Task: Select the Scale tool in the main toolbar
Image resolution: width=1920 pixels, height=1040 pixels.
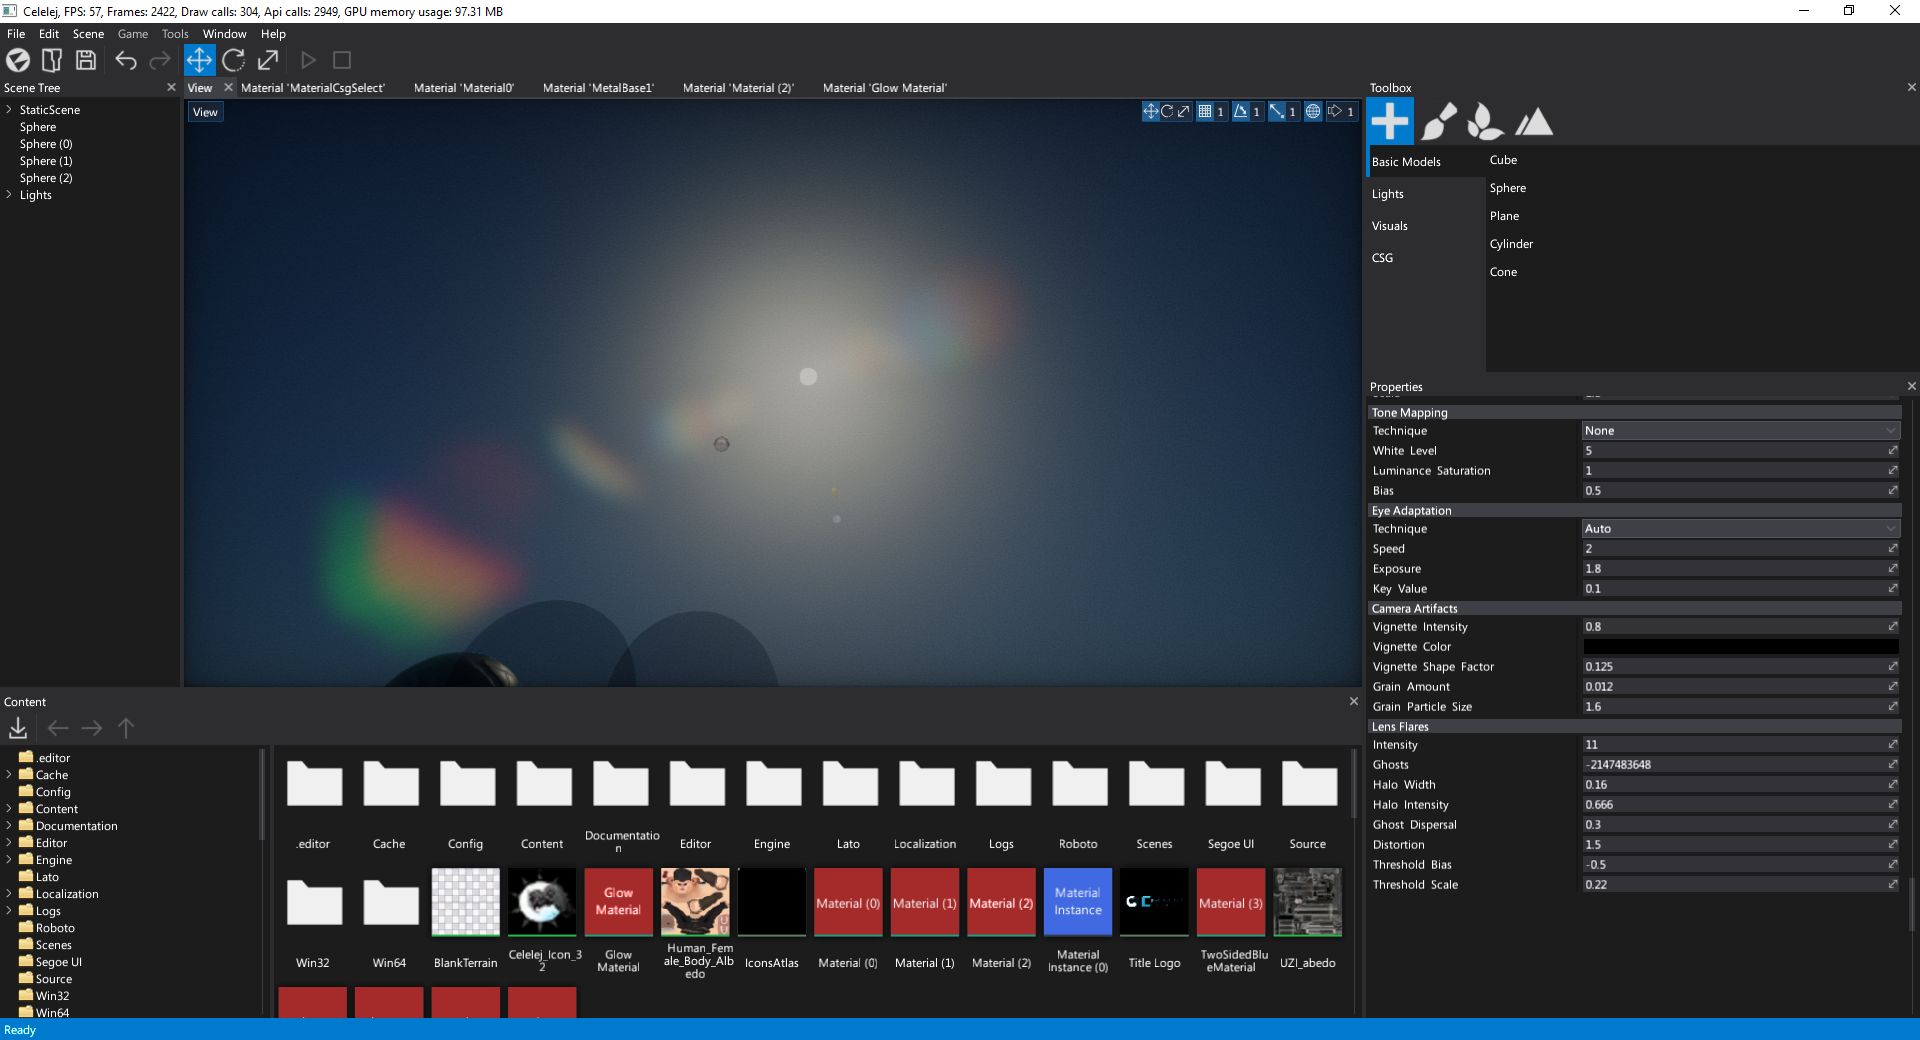Action: pos(268,60)
